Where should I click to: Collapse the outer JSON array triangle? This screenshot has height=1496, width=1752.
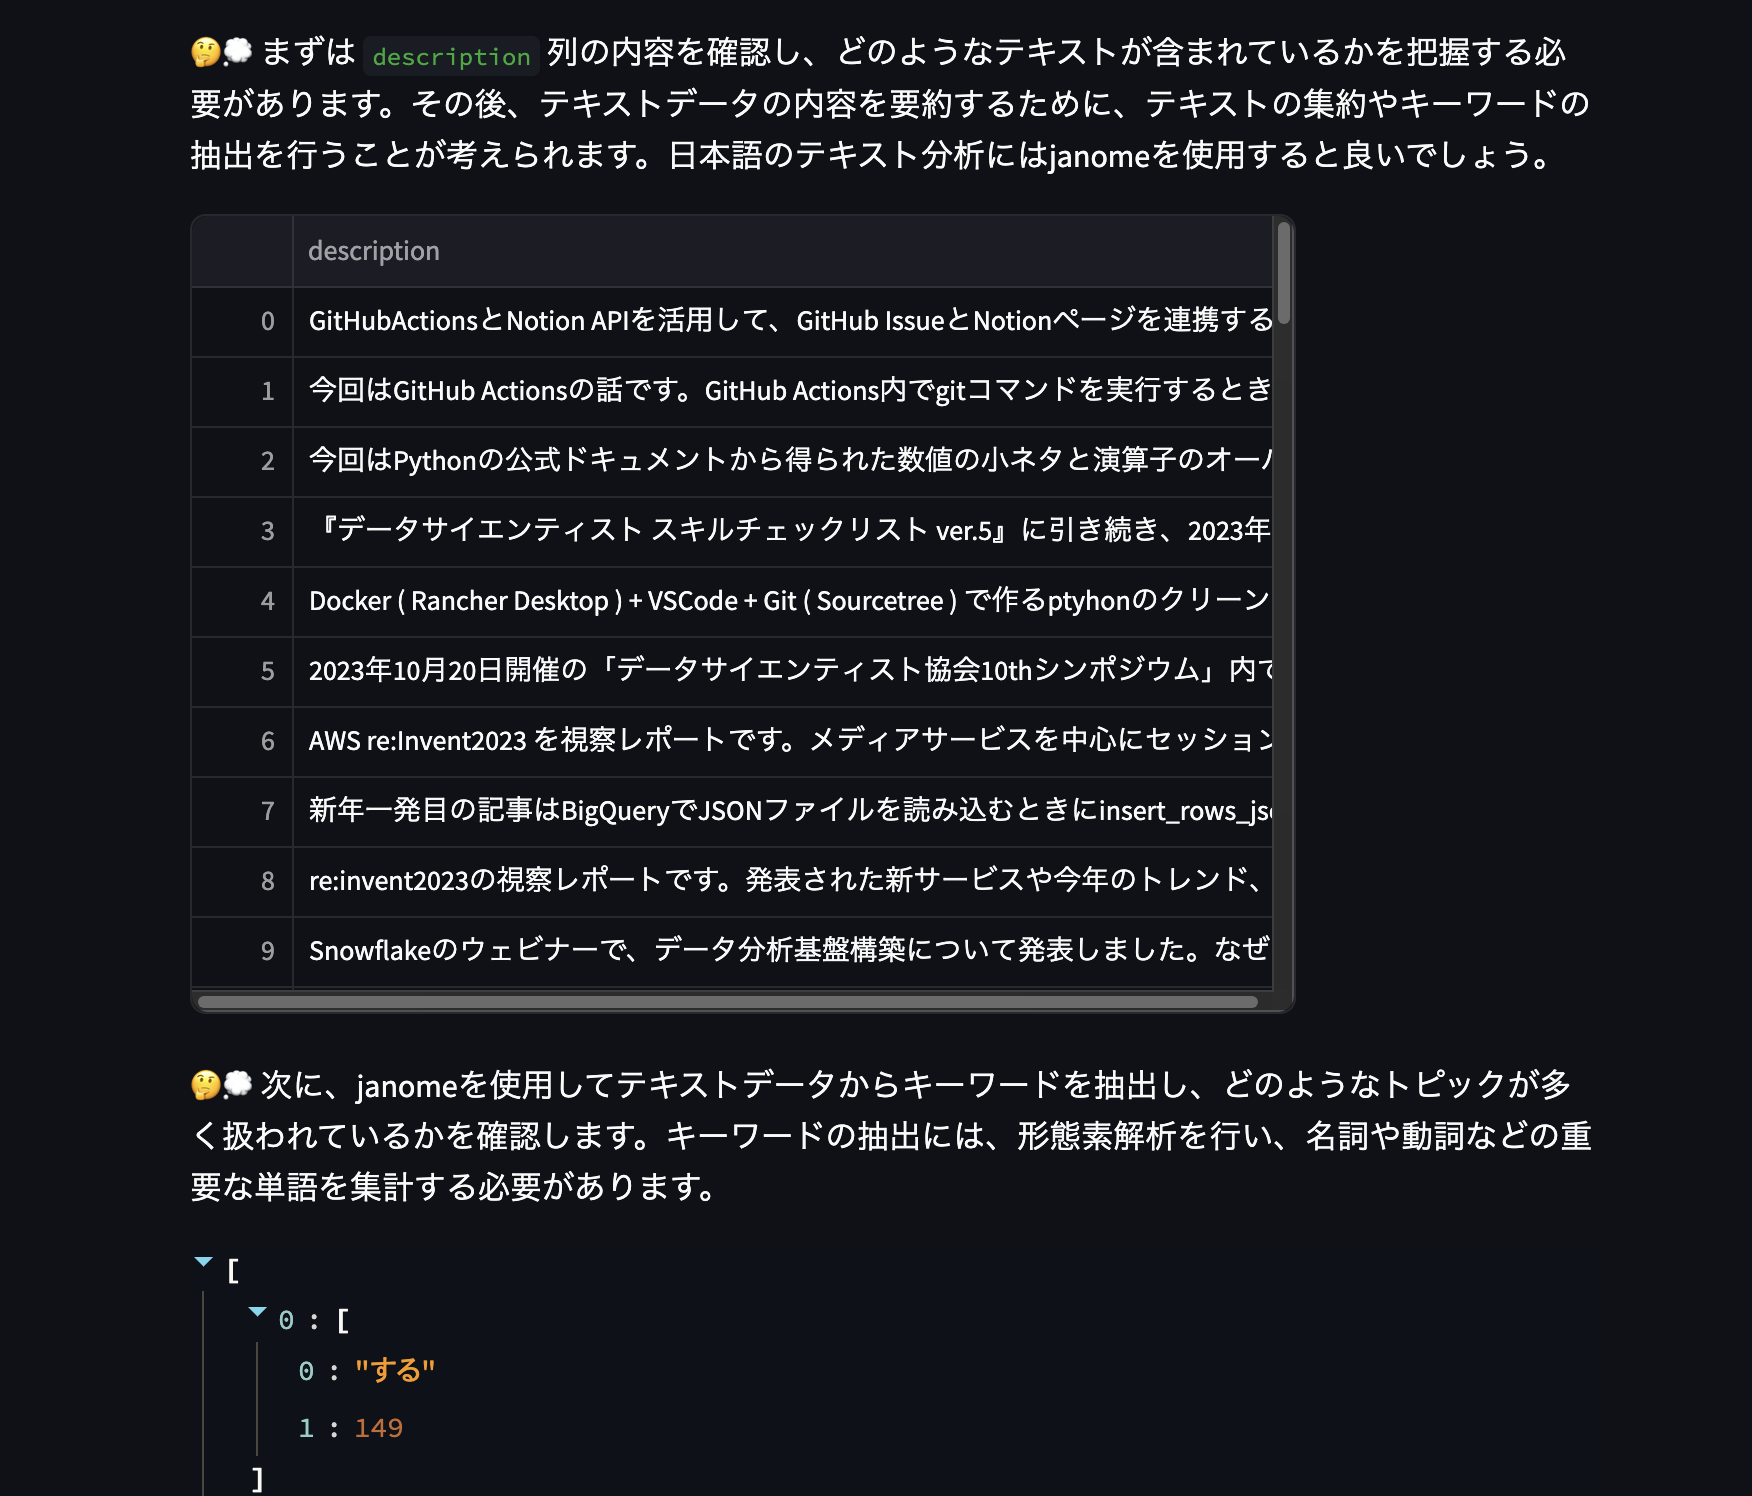pyautogui.click(x=204, y=1262)
